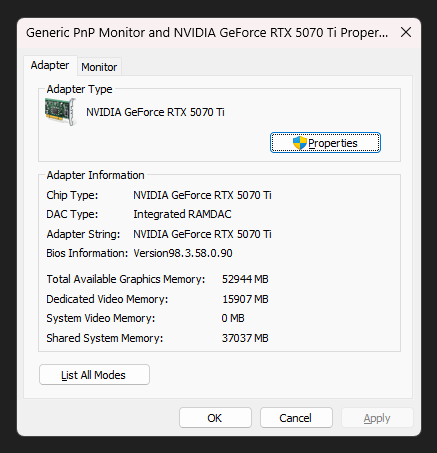Click the 37037 MB shared memory value
The image size is (437, 453).
coord(245,338)
